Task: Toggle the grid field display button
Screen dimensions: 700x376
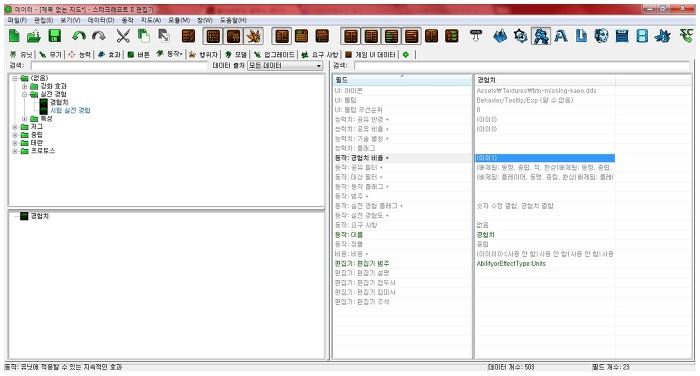Action: [371, 36]
